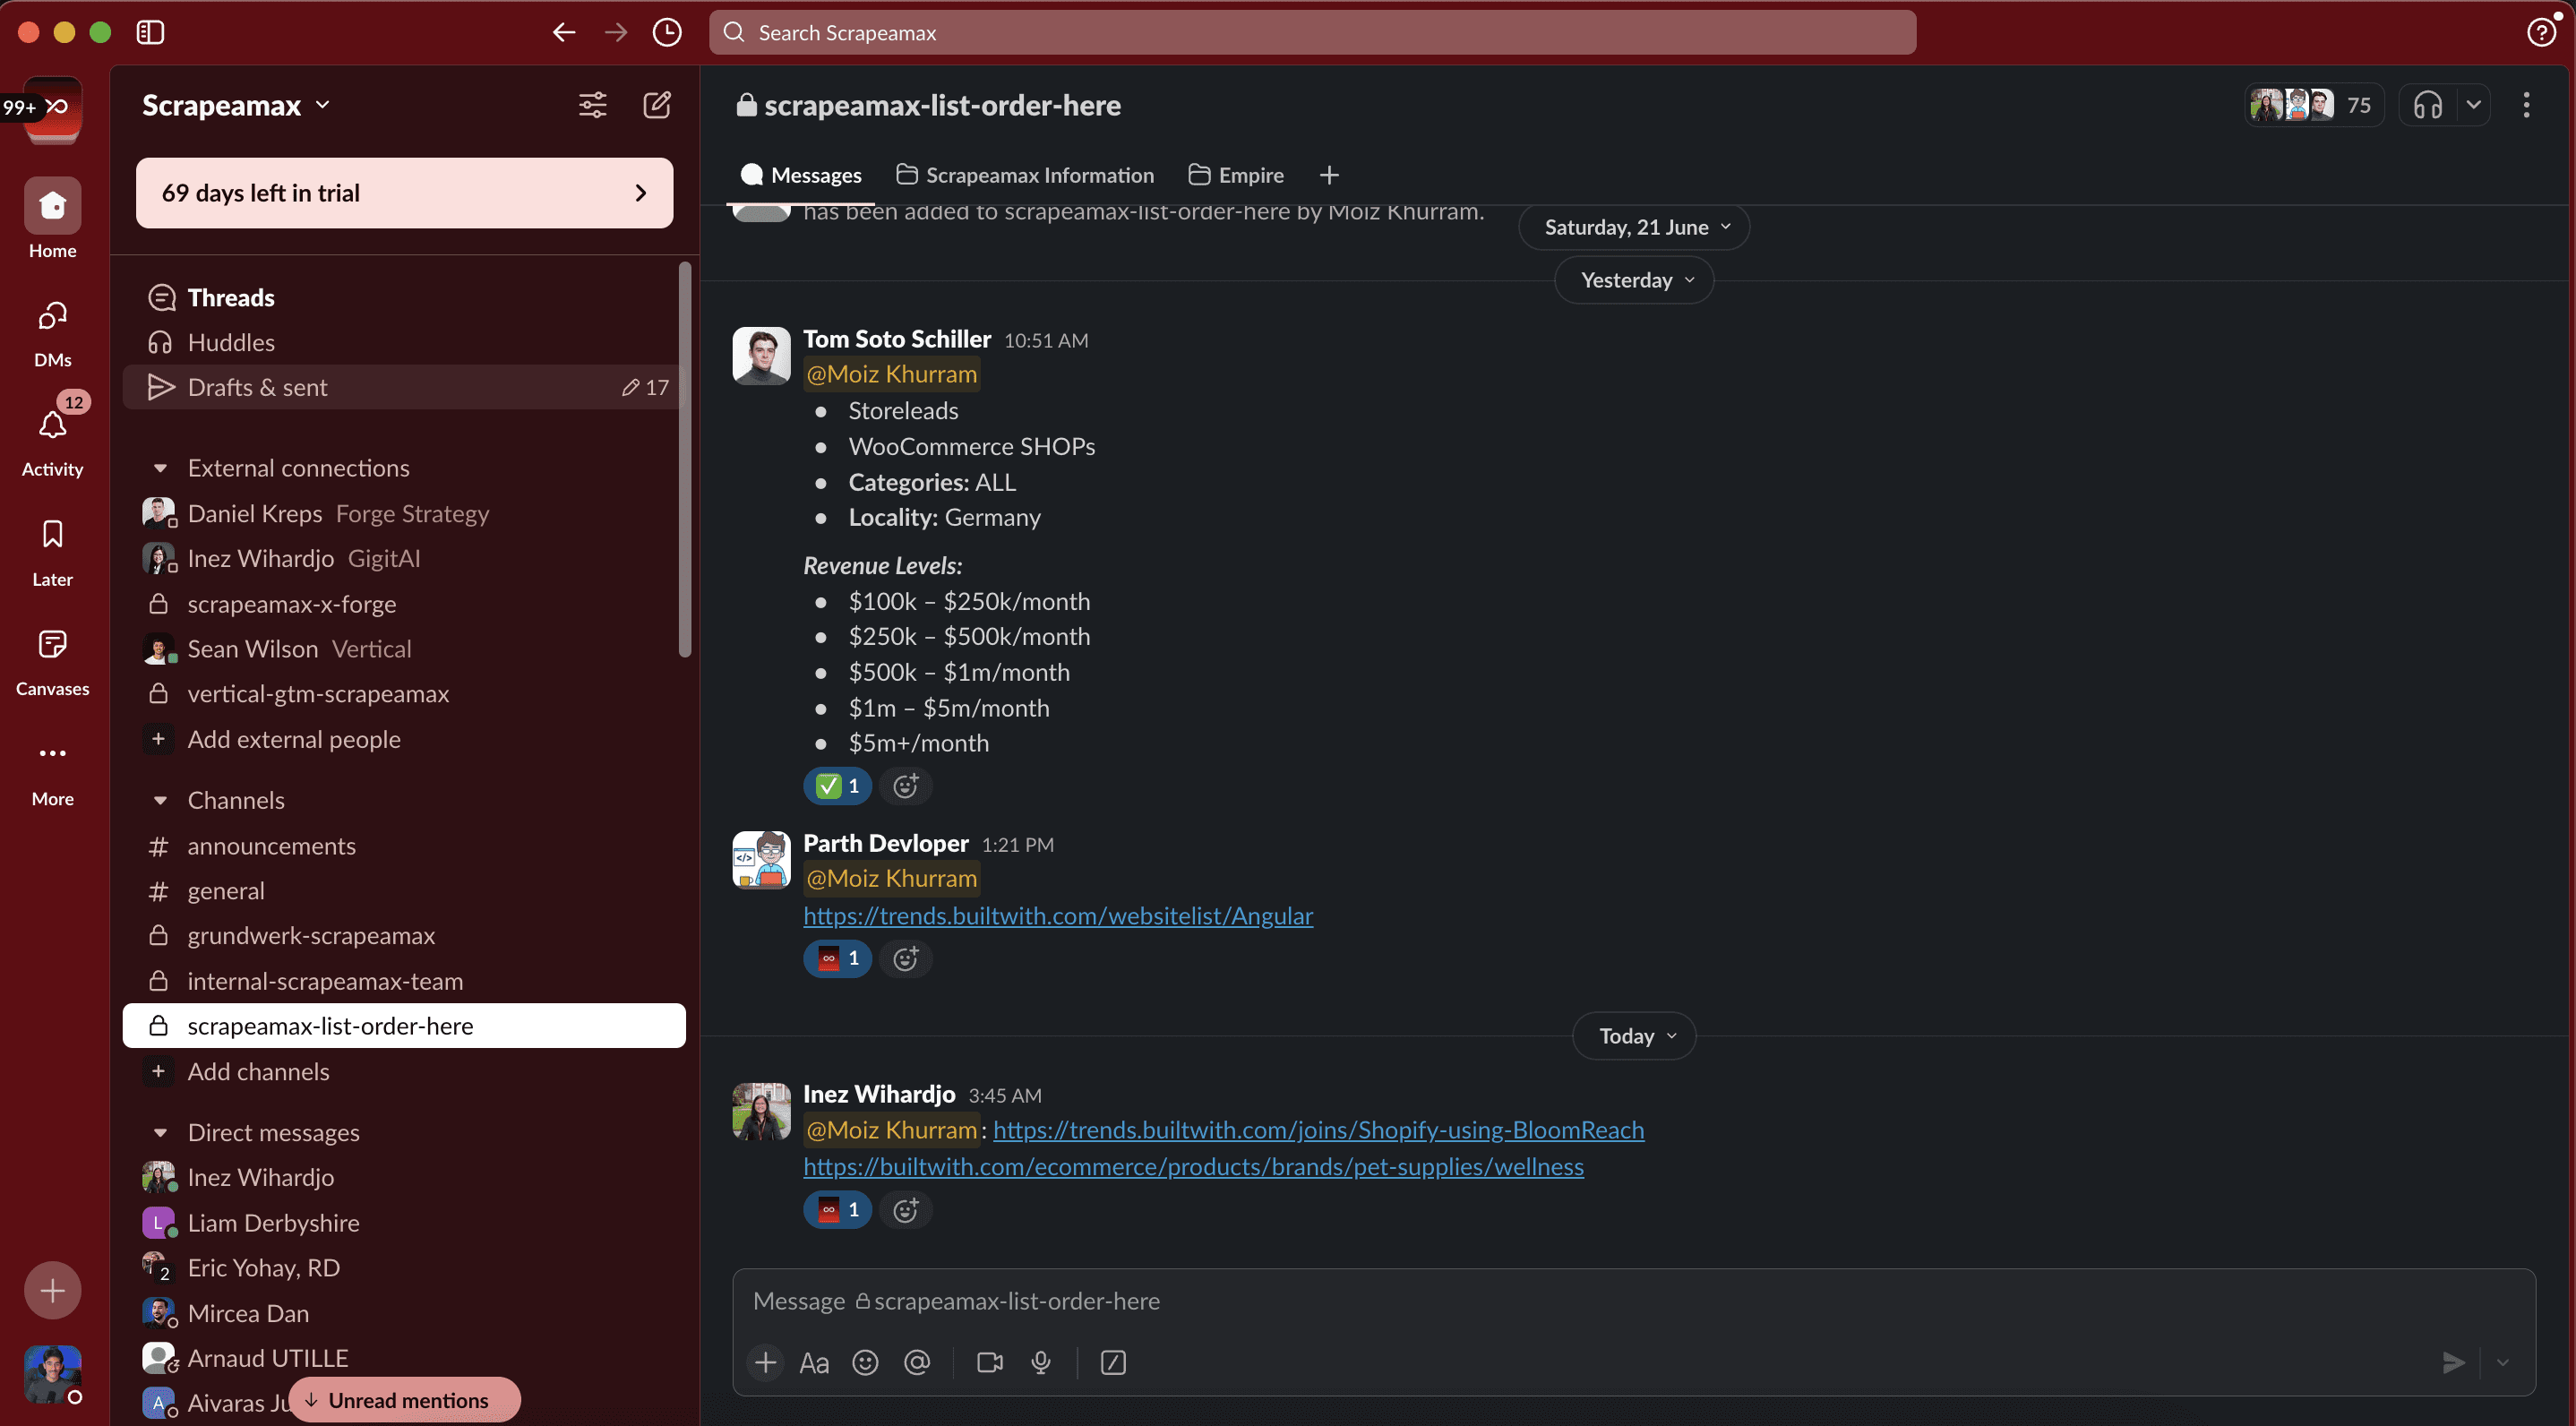
Task: Click Add external people
Action: [x=404, y=739]
